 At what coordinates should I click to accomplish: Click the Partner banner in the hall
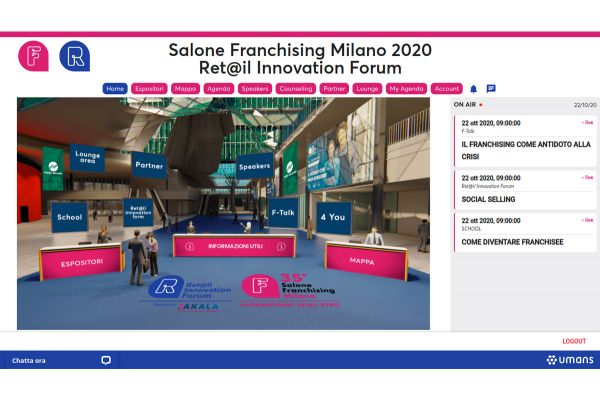pyautogui.click(x=149, y=165)
